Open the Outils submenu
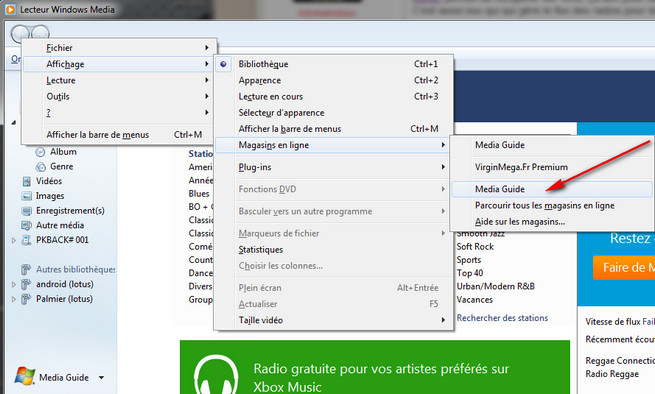Viewport: 655px width, 394px height. click(119, 97)
